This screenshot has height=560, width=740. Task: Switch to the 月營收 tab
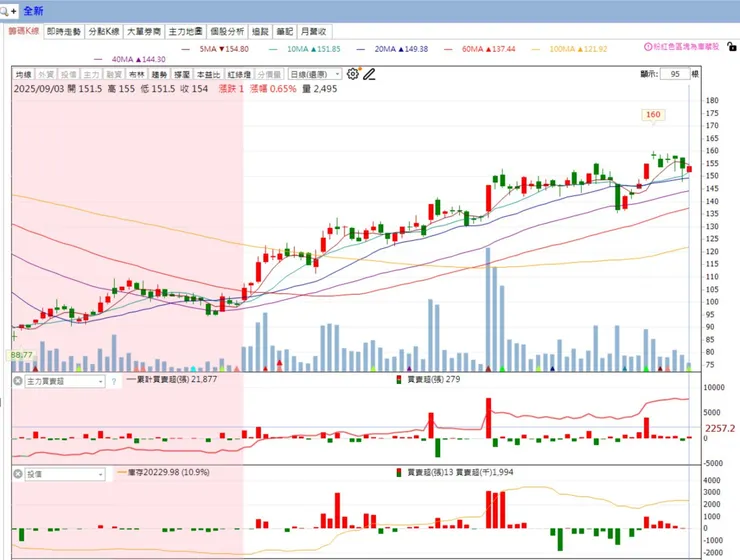point(314,32)
